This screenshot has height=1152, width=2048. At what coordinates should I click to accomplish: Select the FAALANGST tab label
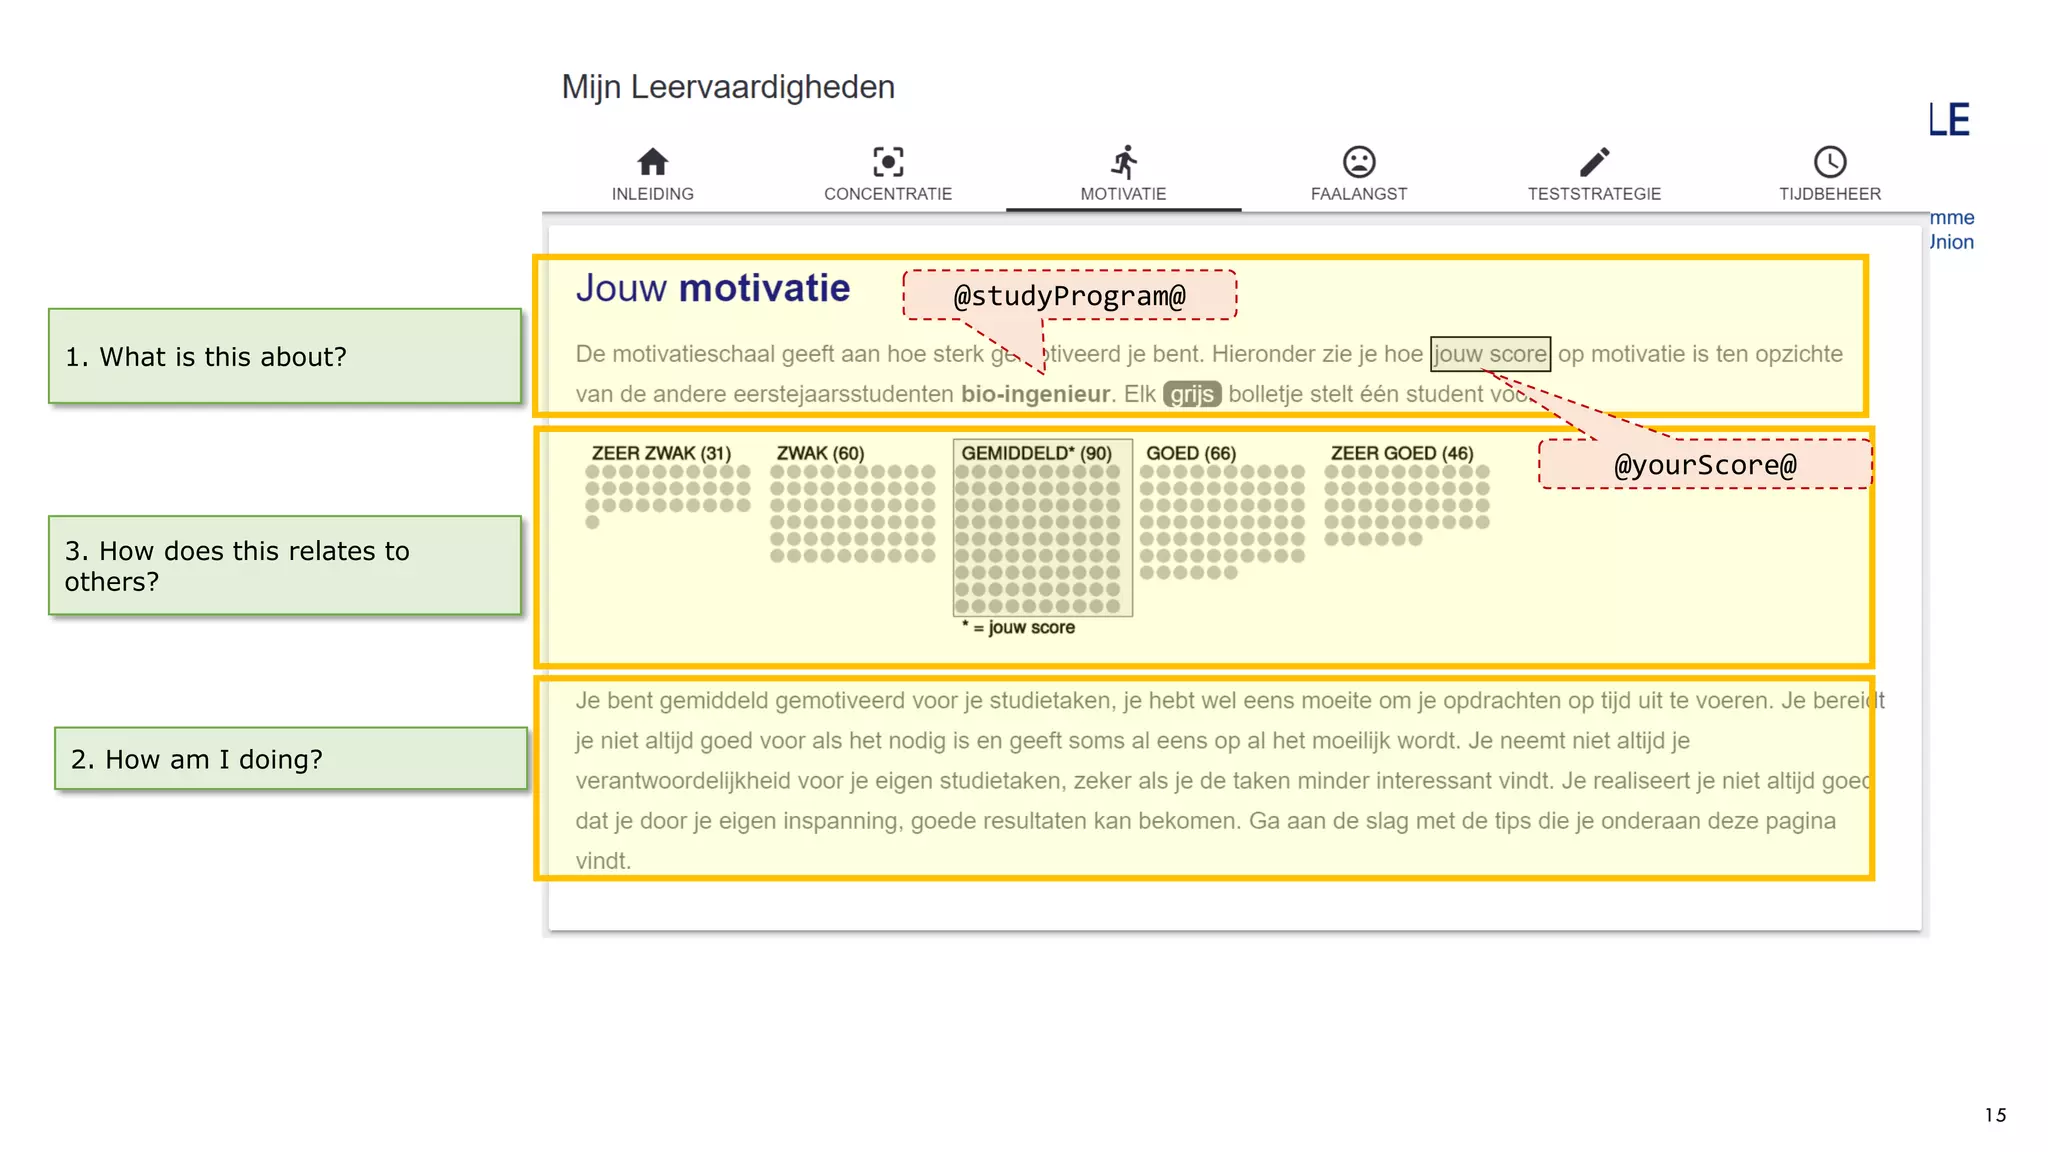pyautogui.click(x=1358, y=194)
